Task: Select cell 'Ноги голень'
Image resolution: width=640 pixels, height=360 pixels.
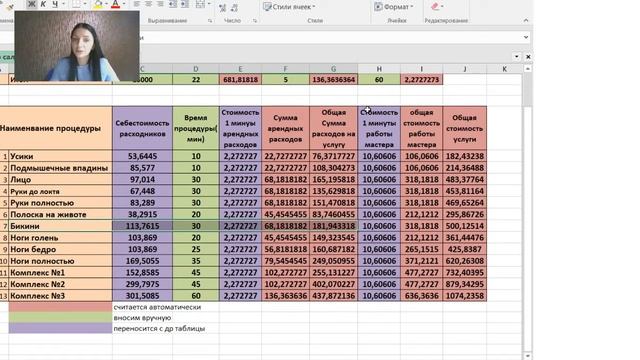Action: tap(60, 238)
